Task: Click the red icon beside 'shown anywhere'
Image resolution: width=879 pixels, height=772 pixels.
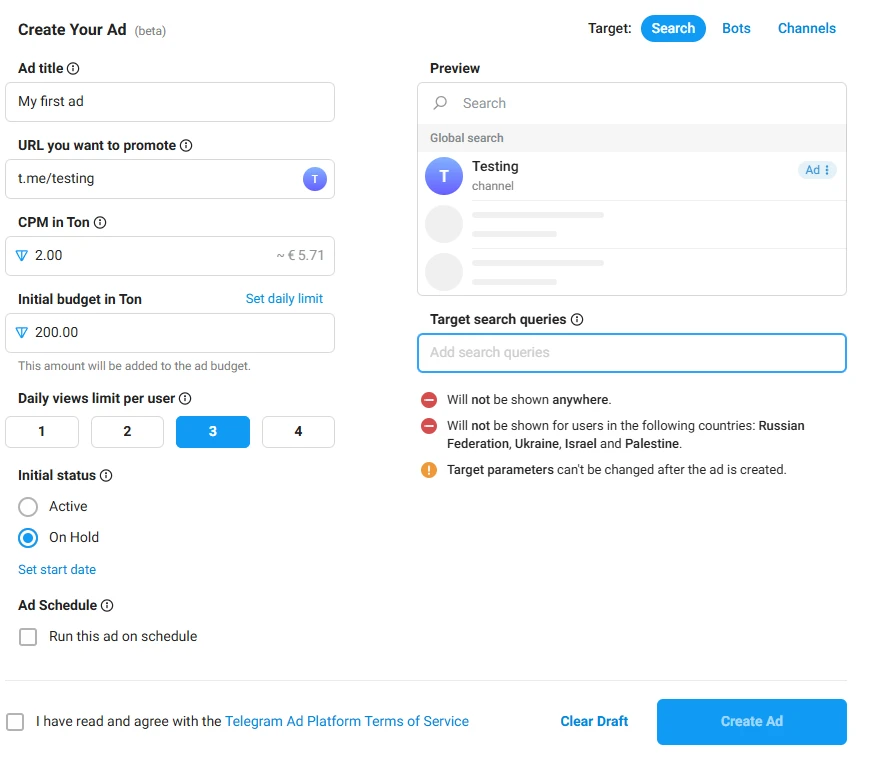Action: tap(429, 400)
